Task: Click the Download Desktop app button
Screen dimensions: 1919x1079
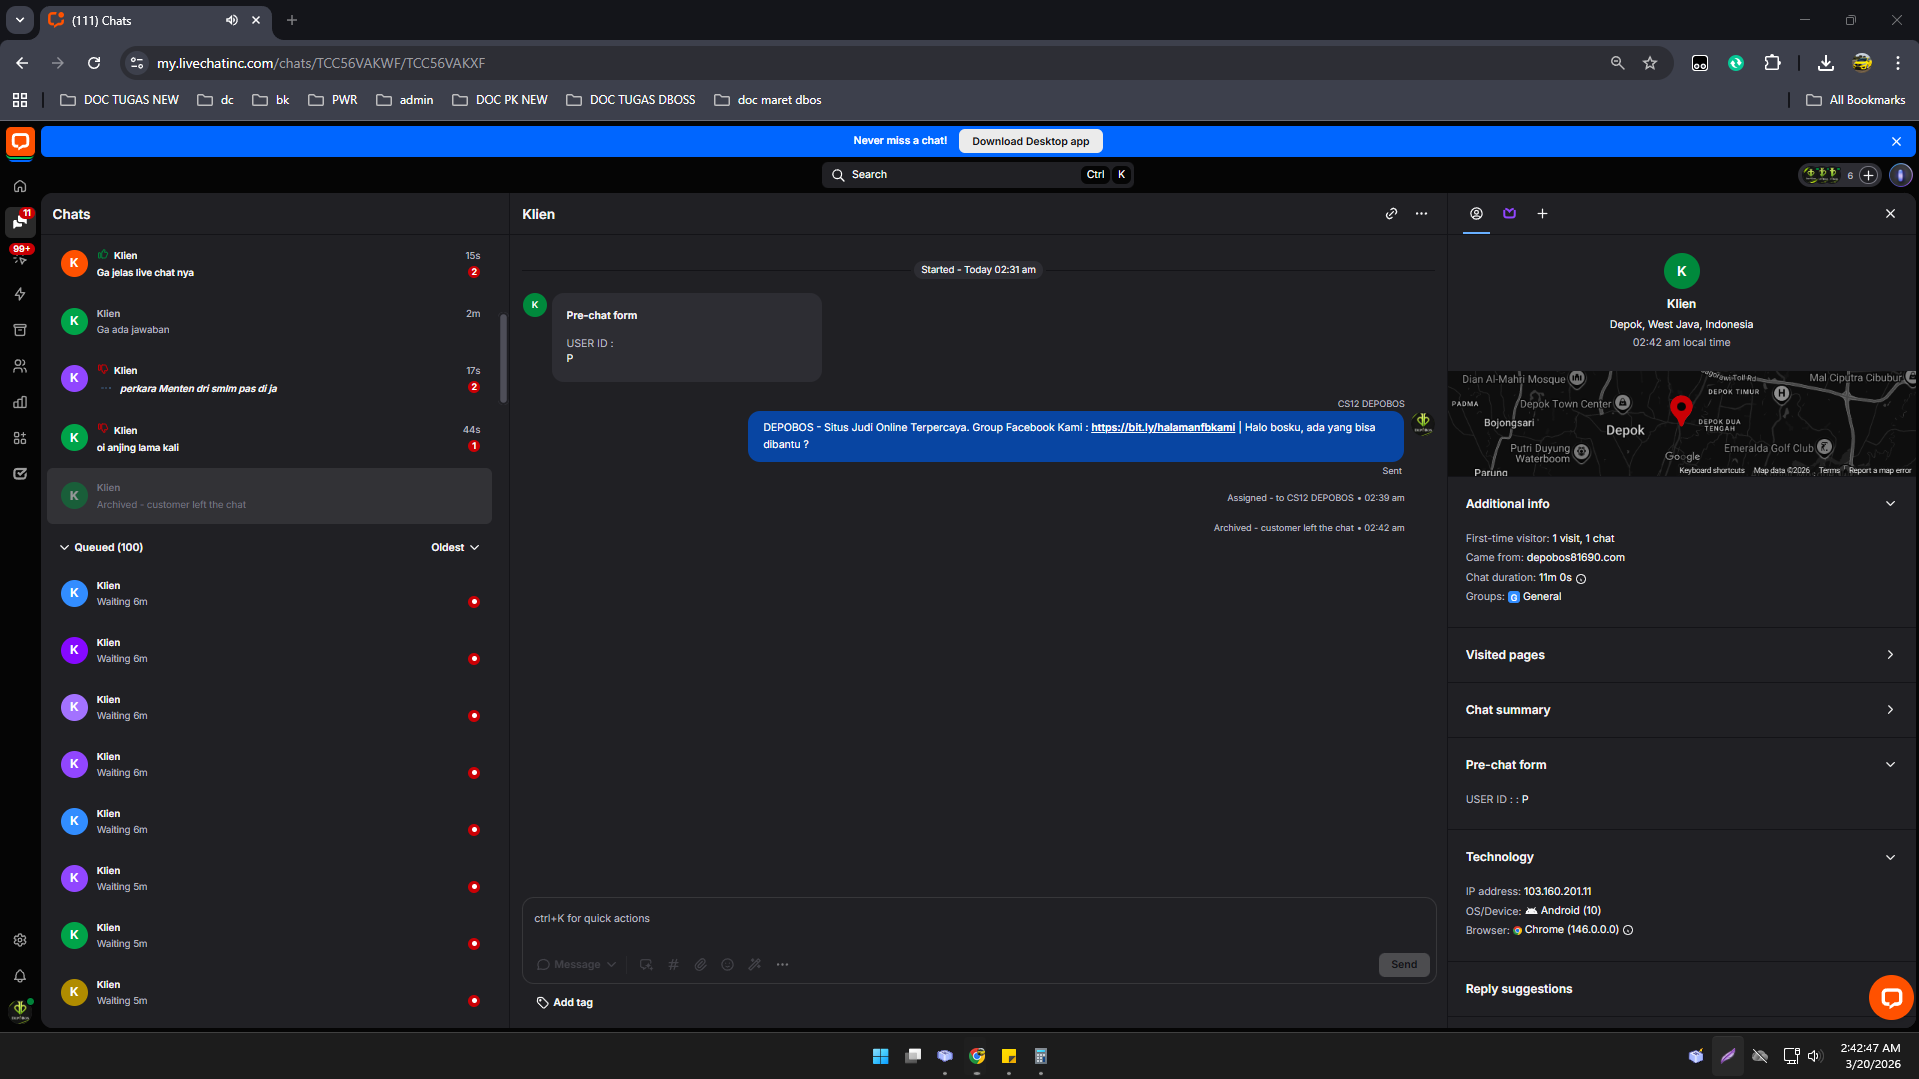Action: (1030, 141)
